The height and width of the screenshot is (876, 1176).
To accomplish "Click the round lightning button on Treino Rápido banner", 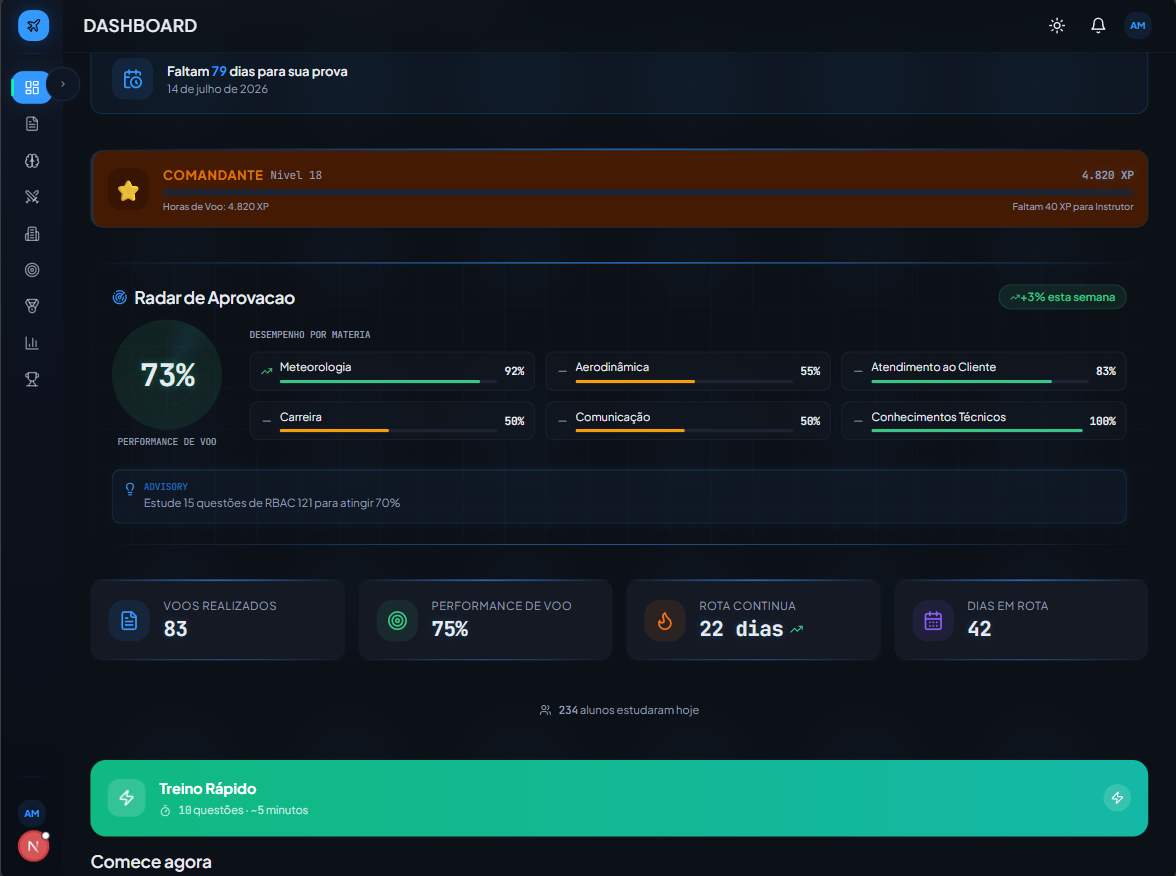I will pyautogui.click(x=1117, y=798).
